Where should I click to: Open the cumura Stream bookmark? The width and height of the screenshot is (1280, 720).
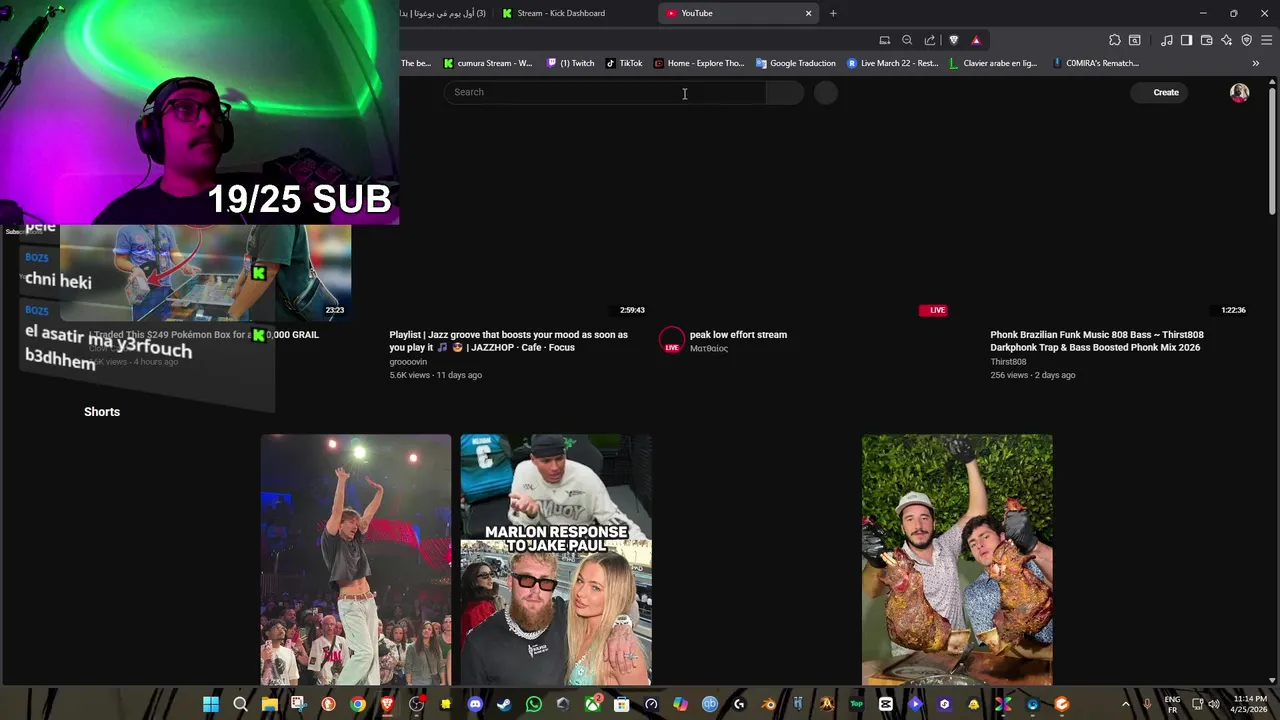tap(488, 63)
